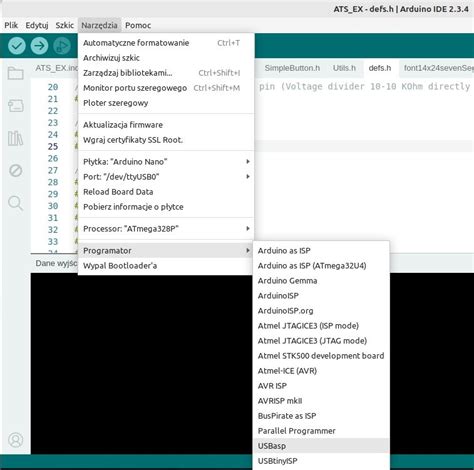
Task: Expand the Port "/dev/ttyUSB0" submenu
Action: [166, 177]
